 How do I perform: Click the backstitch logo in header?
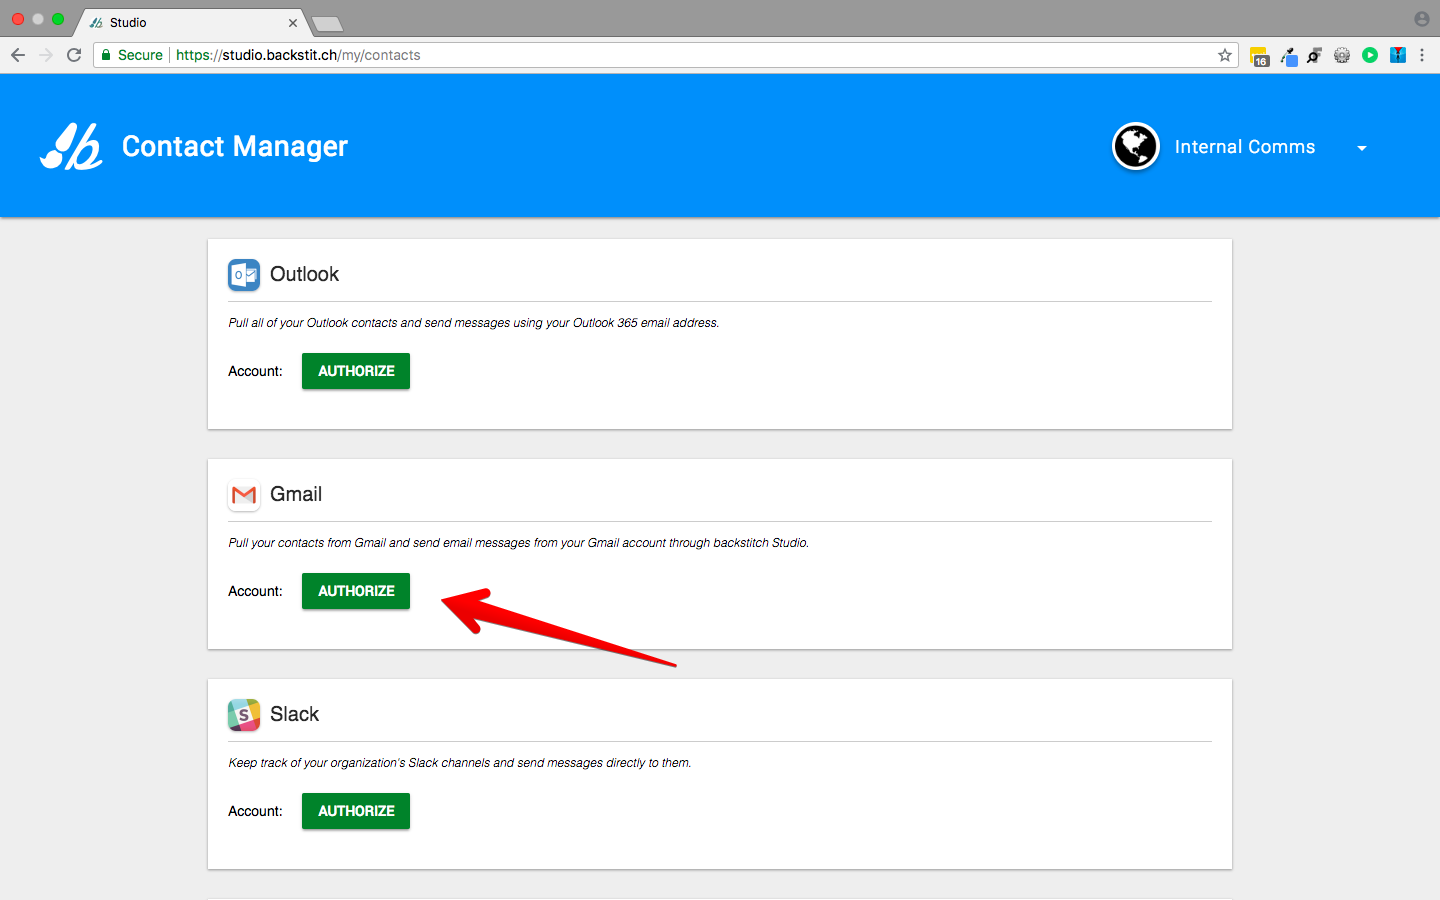71,146
